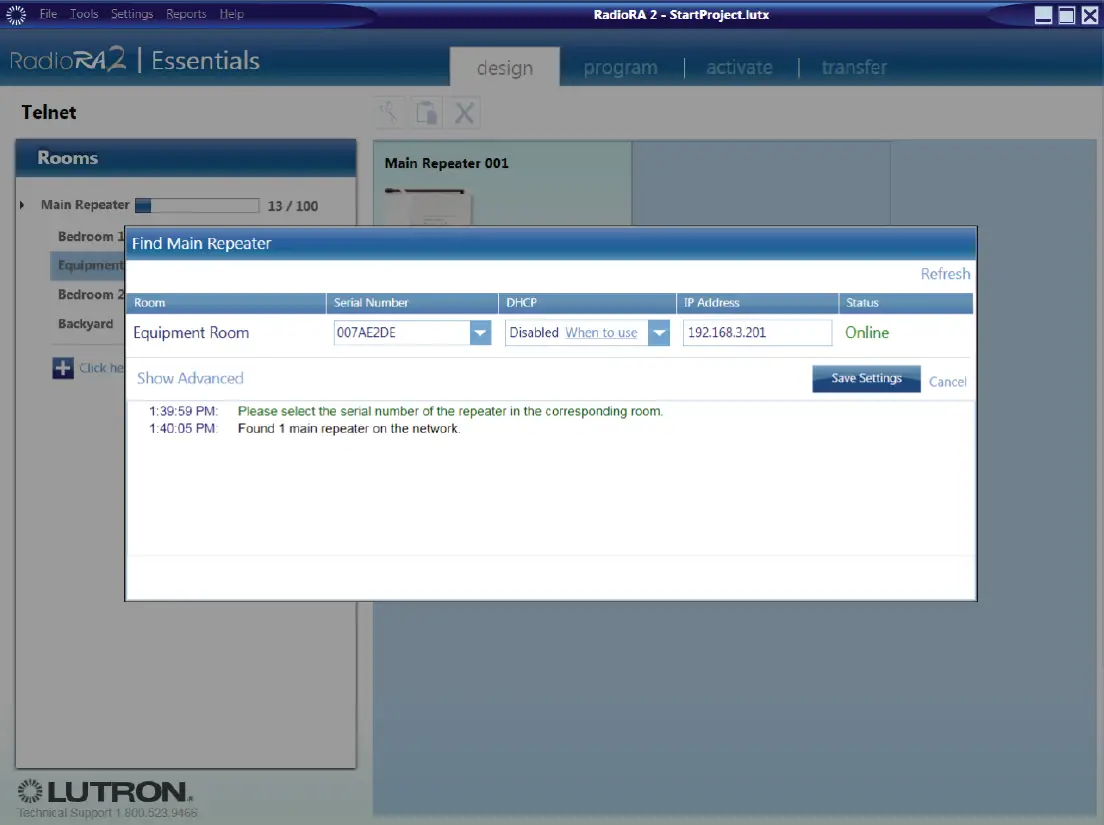Image resolution: width=1104 pixels, height=825 pixels.
Task: Select Equipment room in Rooms list
Action: [x=88, y=265]
